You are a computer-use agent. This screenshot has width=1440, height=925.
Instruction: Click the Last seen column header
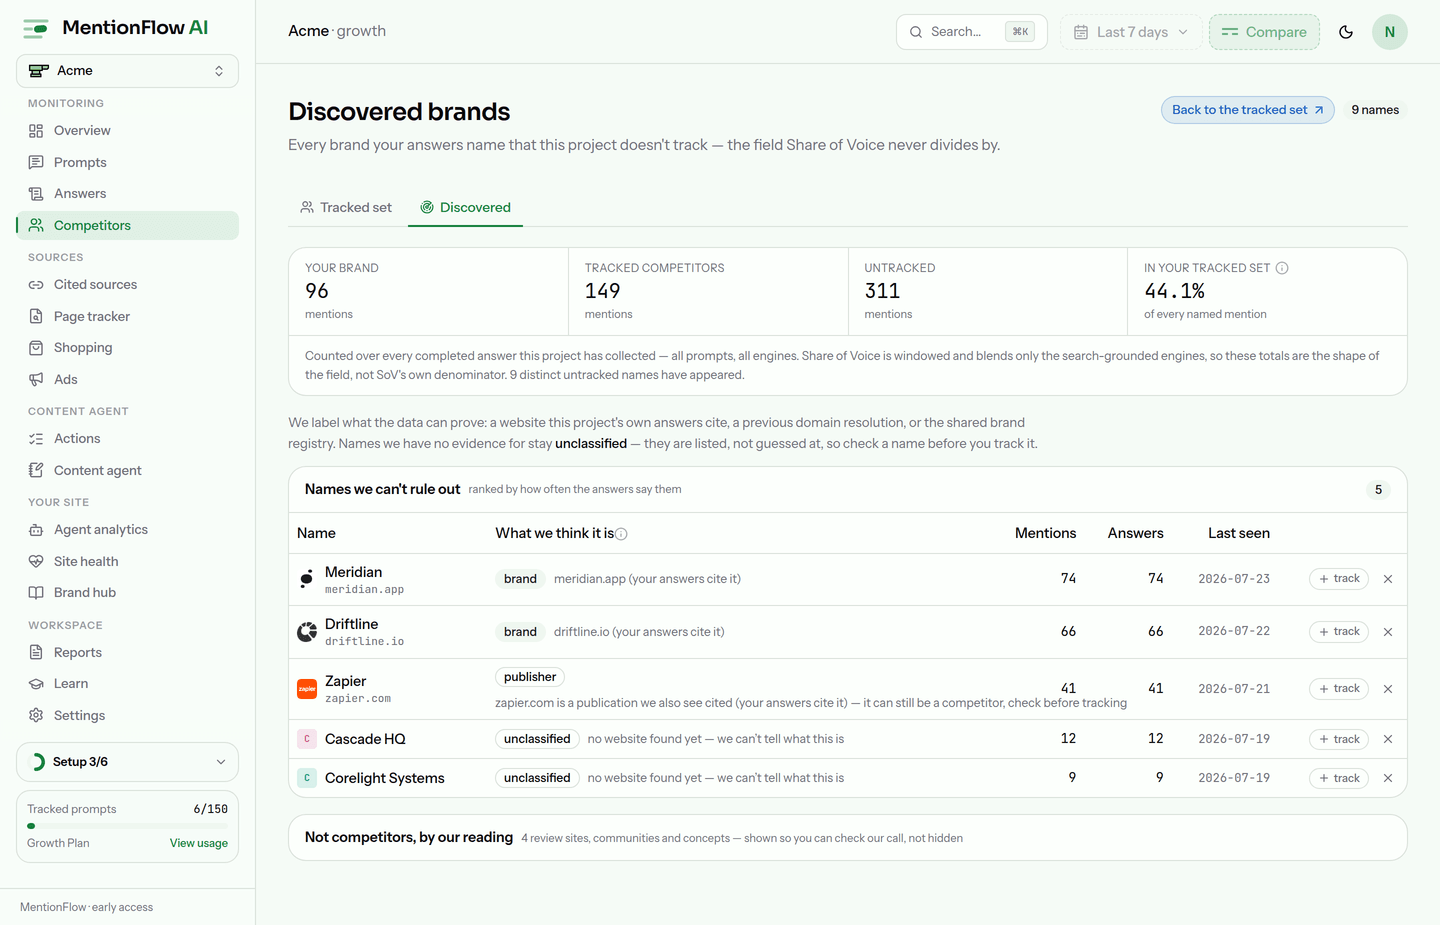[x=1238, y=533]
